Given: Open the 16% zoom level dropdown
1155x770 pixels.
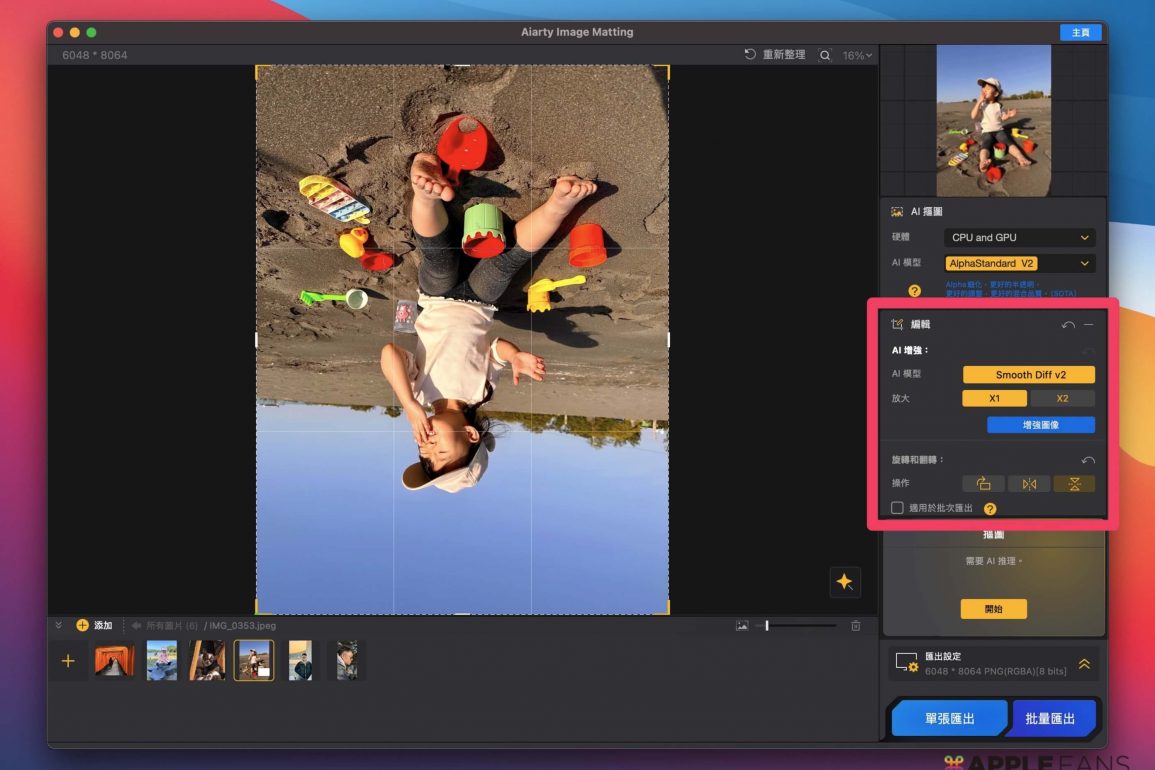Looking at the screenshot, I should (x=857, y=56).
